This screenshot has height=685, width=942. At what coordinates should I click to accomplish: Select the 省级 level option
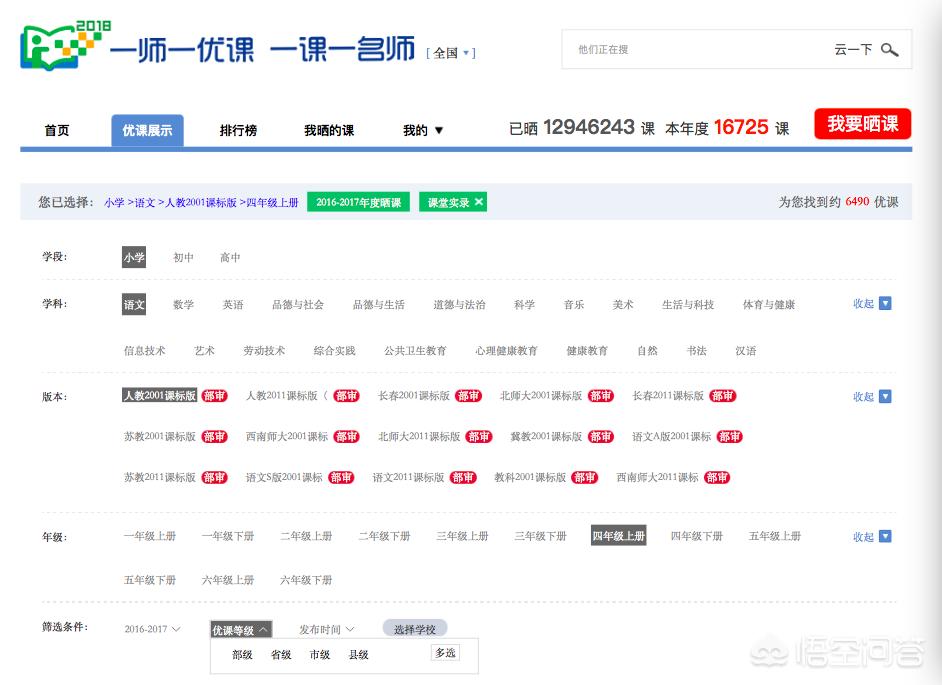click(x=281, y=655)
